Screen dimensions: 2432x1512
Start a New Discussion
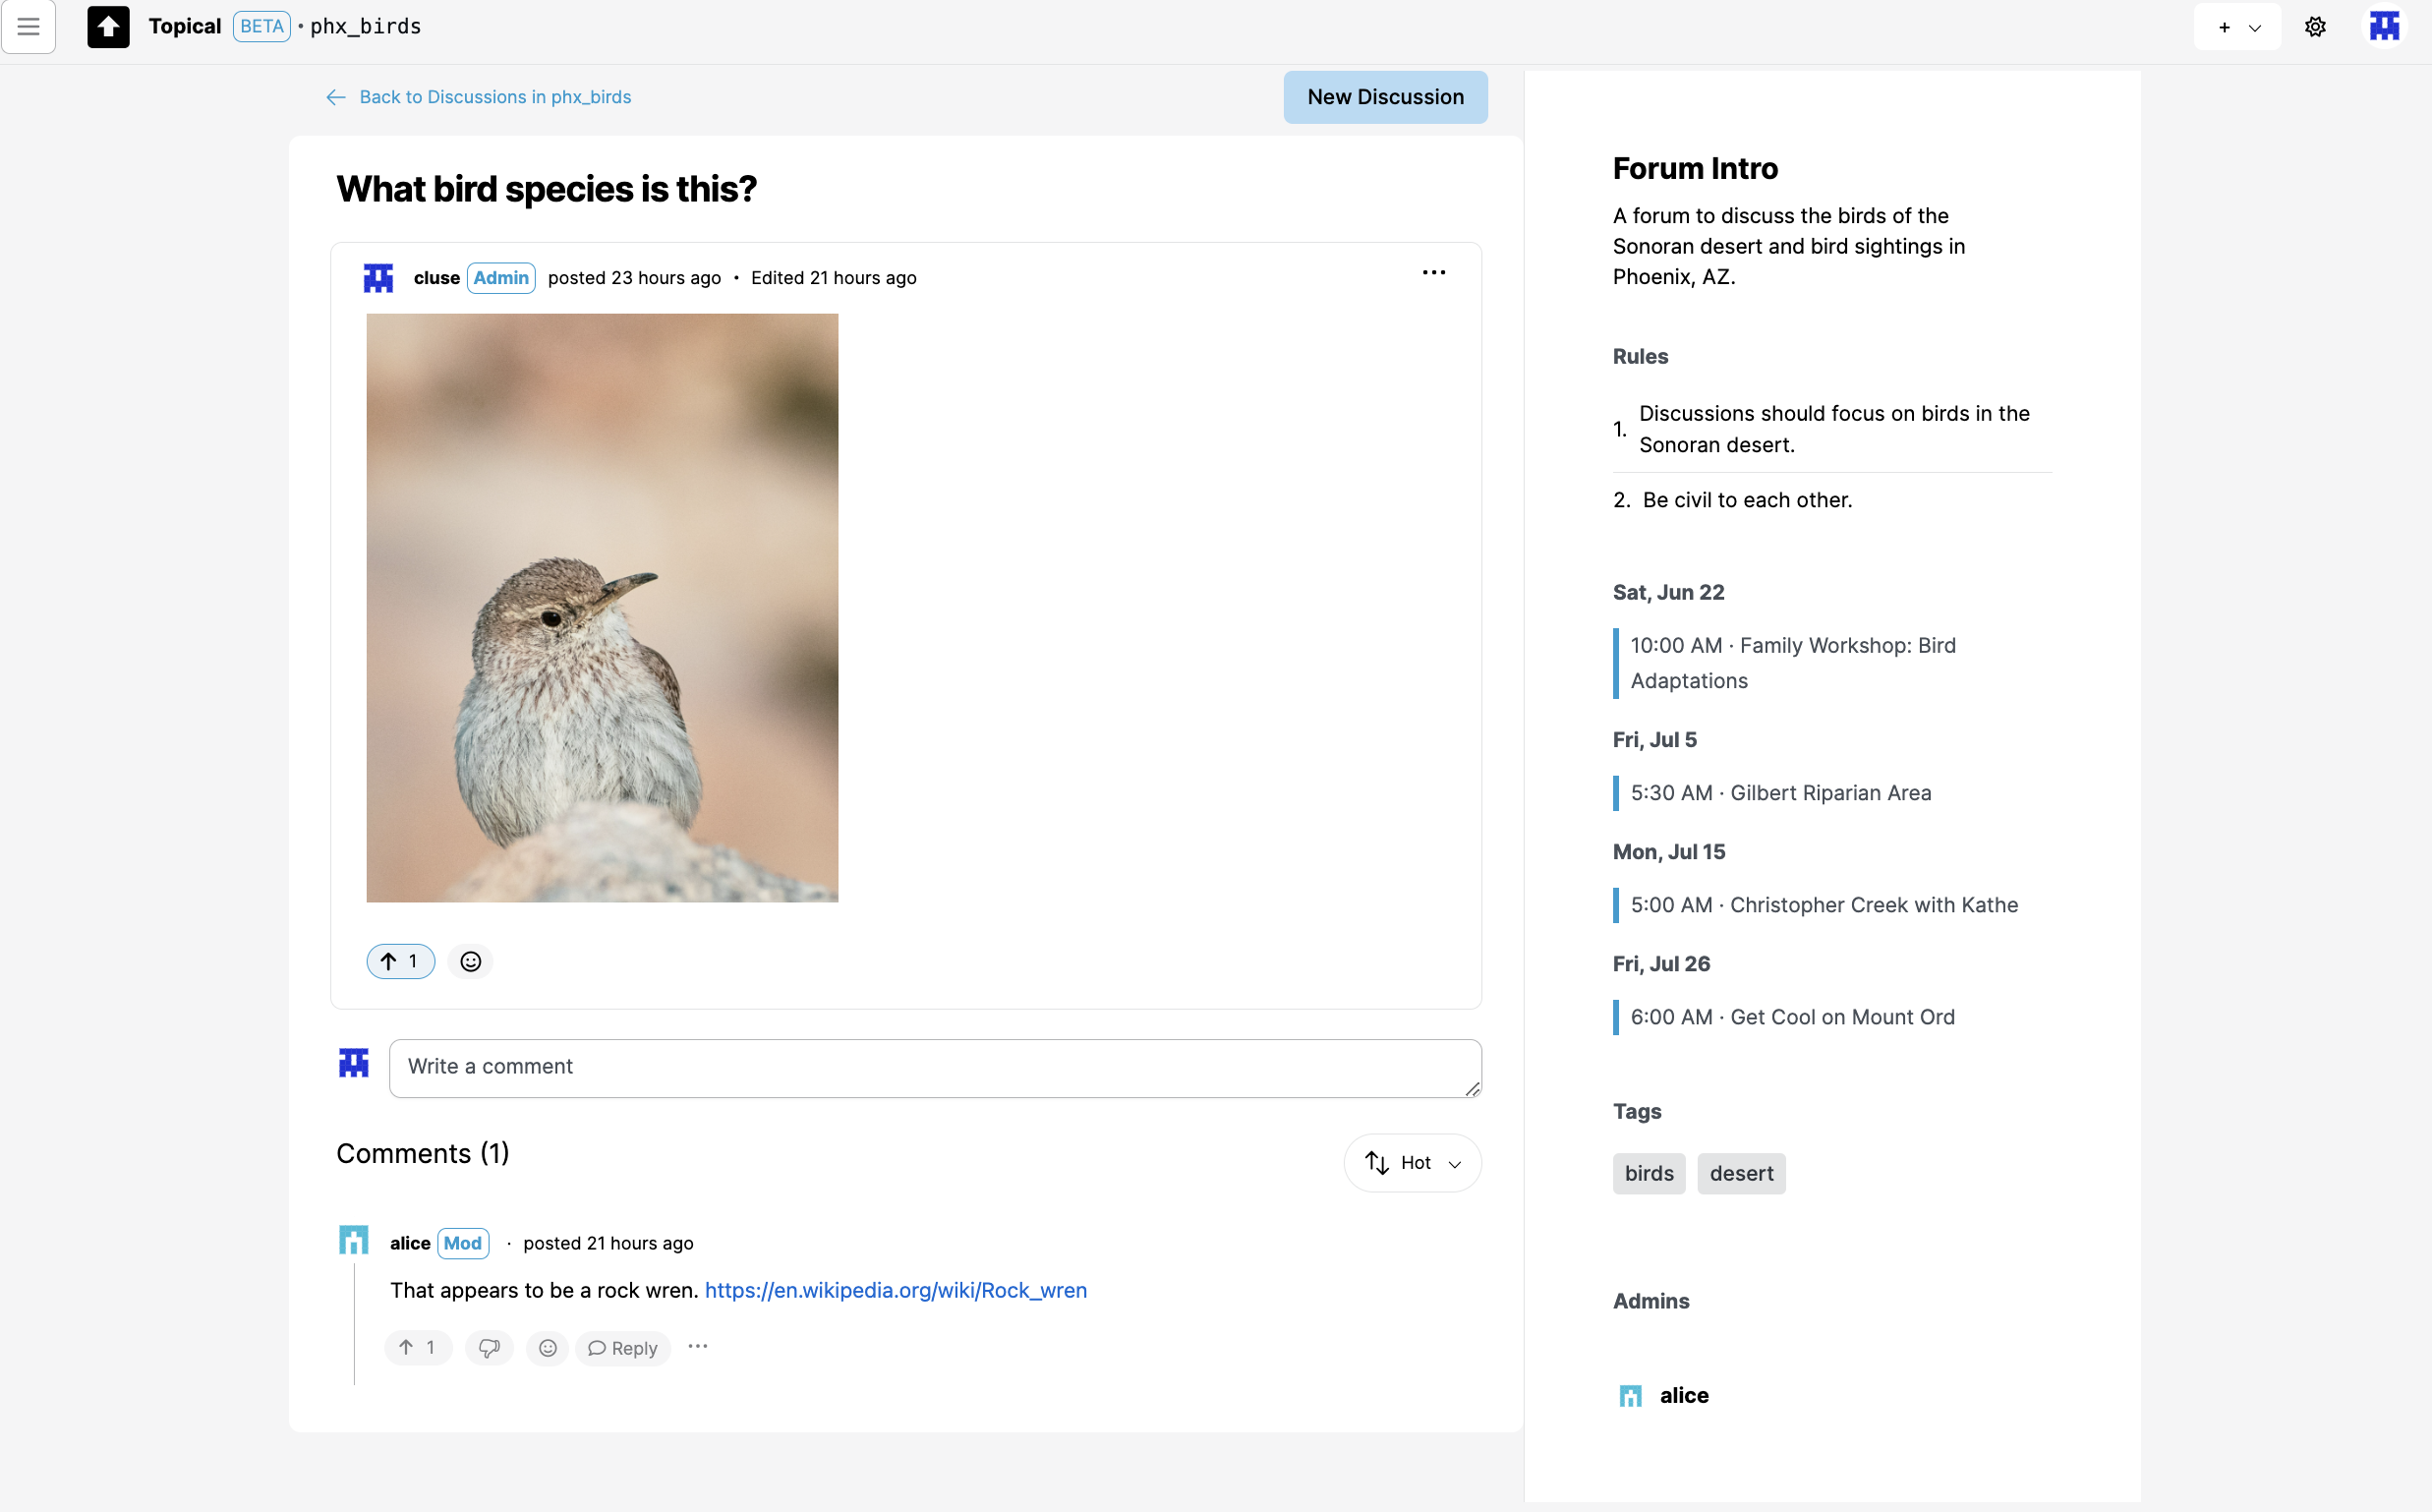coord(1385,97)
